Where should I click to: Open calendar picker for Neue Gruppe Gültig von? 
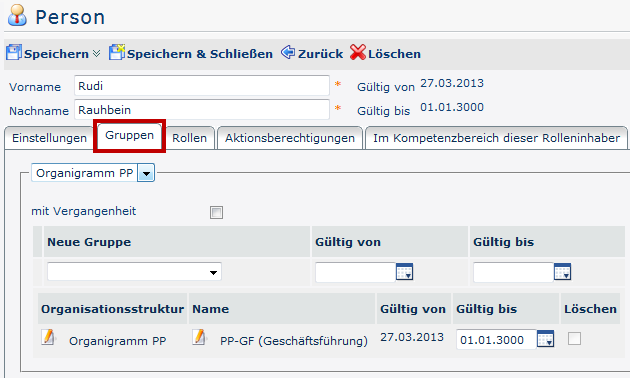tap(404, 272)
